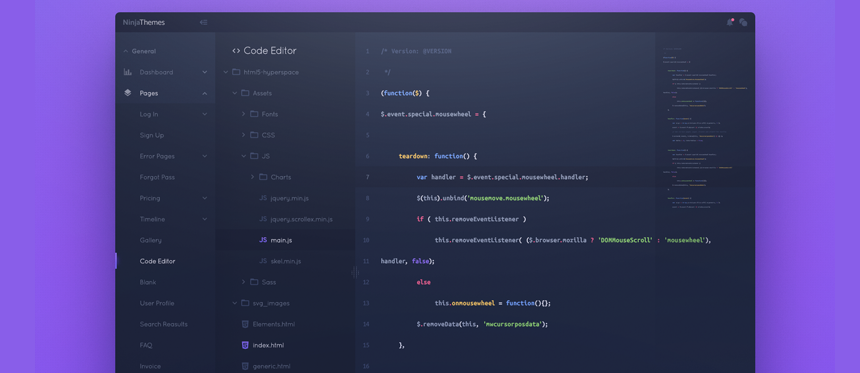Open the Blank page item
Screen dimensions: 860x373
click(148, 282)
